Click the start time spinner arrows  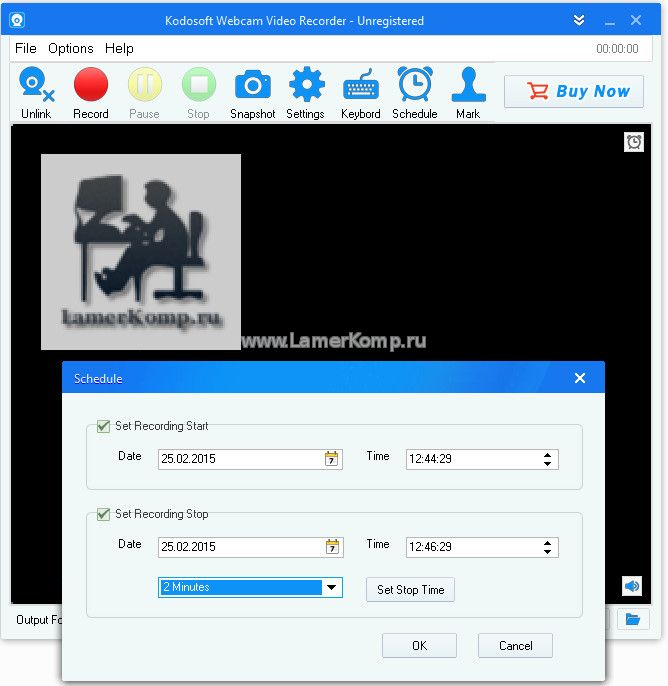coord(547,459)
